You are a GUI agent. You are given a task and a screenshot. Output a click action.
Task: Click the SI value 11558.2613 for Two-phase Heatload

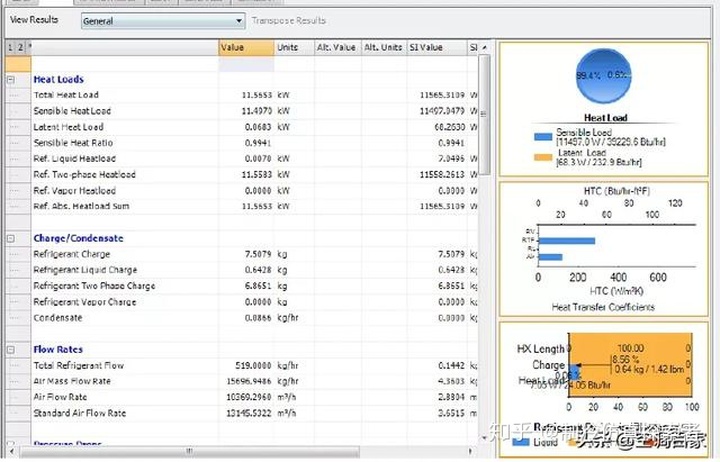[442, 175]
